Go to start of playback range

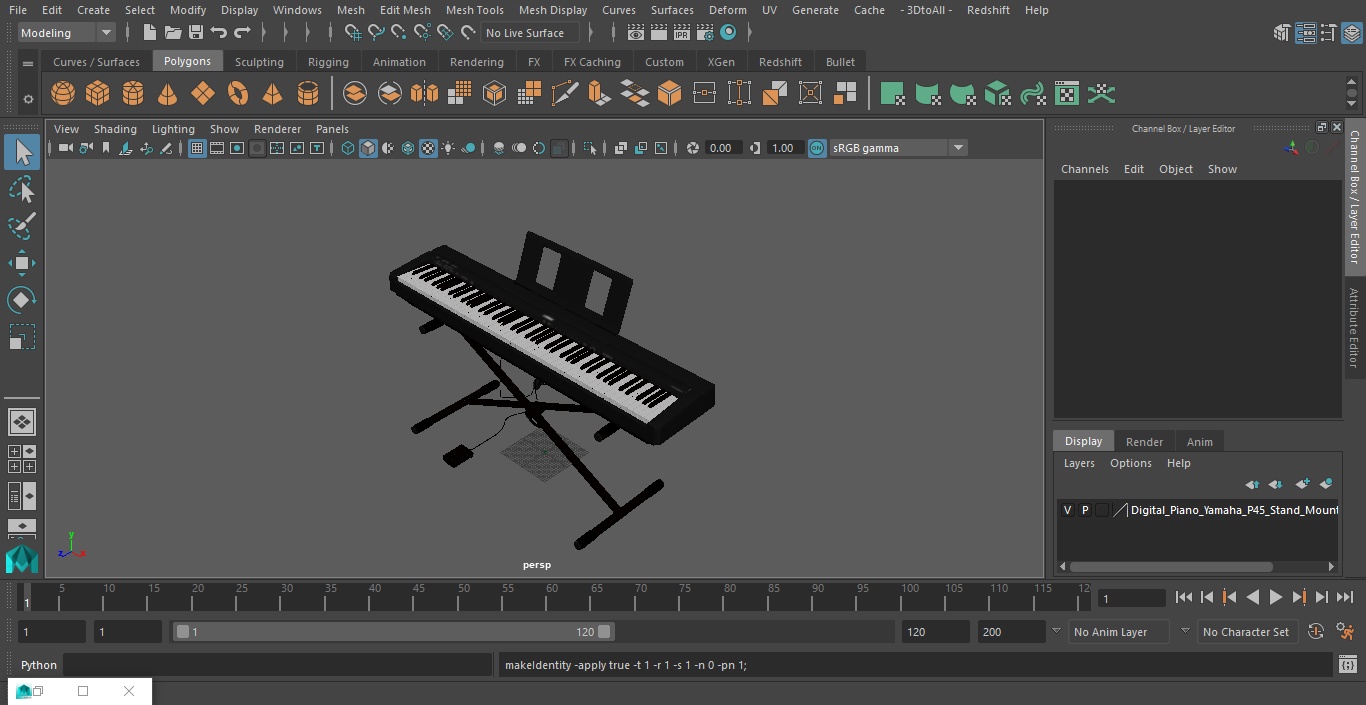[x=1184, y=597]
